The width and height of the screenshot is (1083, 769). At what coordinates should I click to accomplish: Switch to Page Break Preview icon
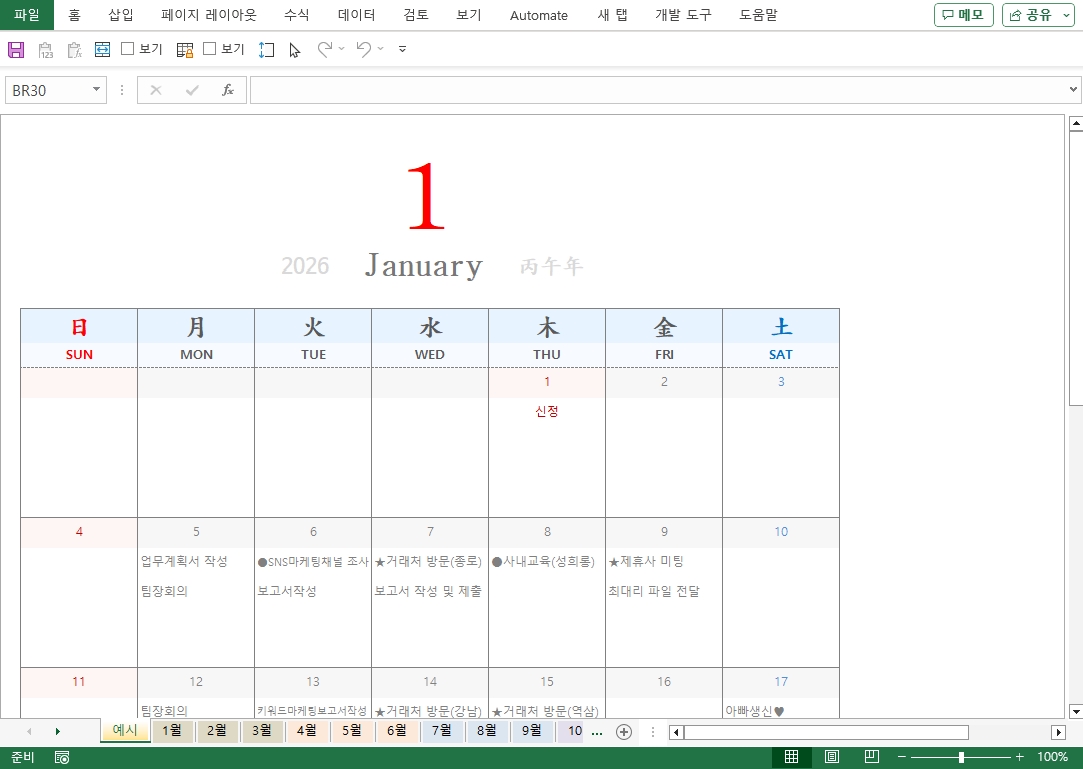(871, 757)
